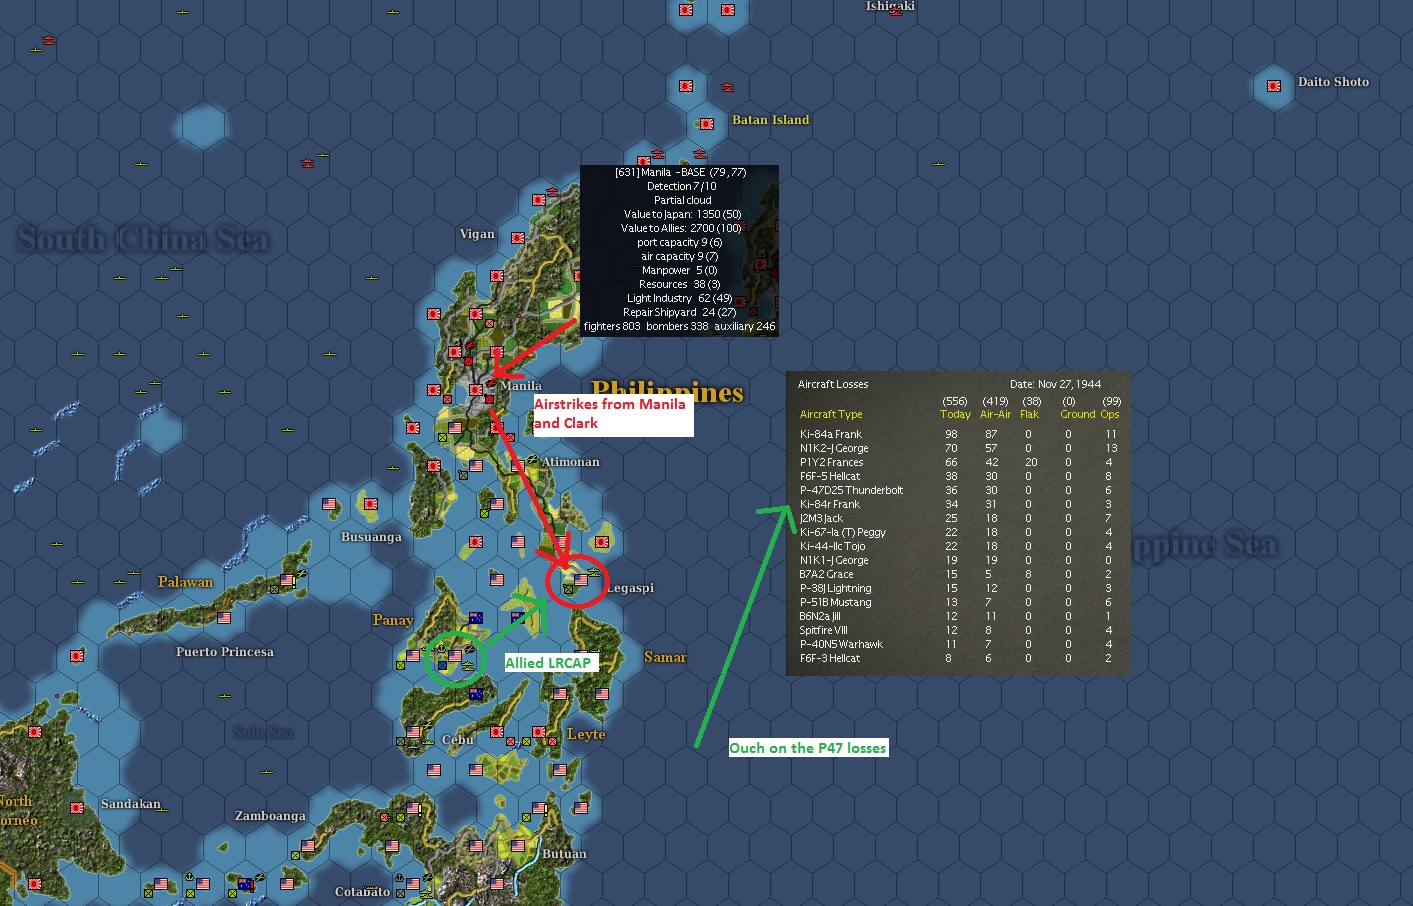Click the Daito Shoto map label
Viewport: 1413px width, 906px height.
(1333, 82)
